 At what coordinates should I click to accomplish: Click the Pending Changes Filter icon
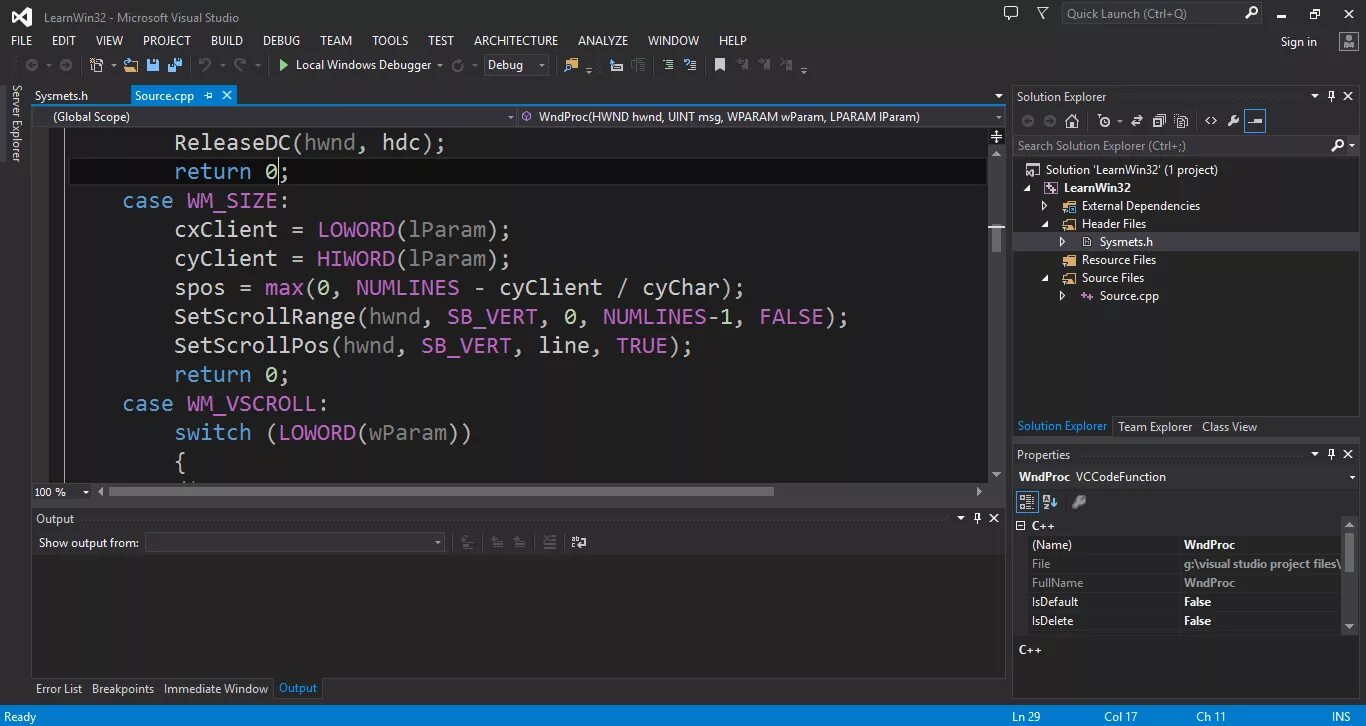tap(1104, 121)
